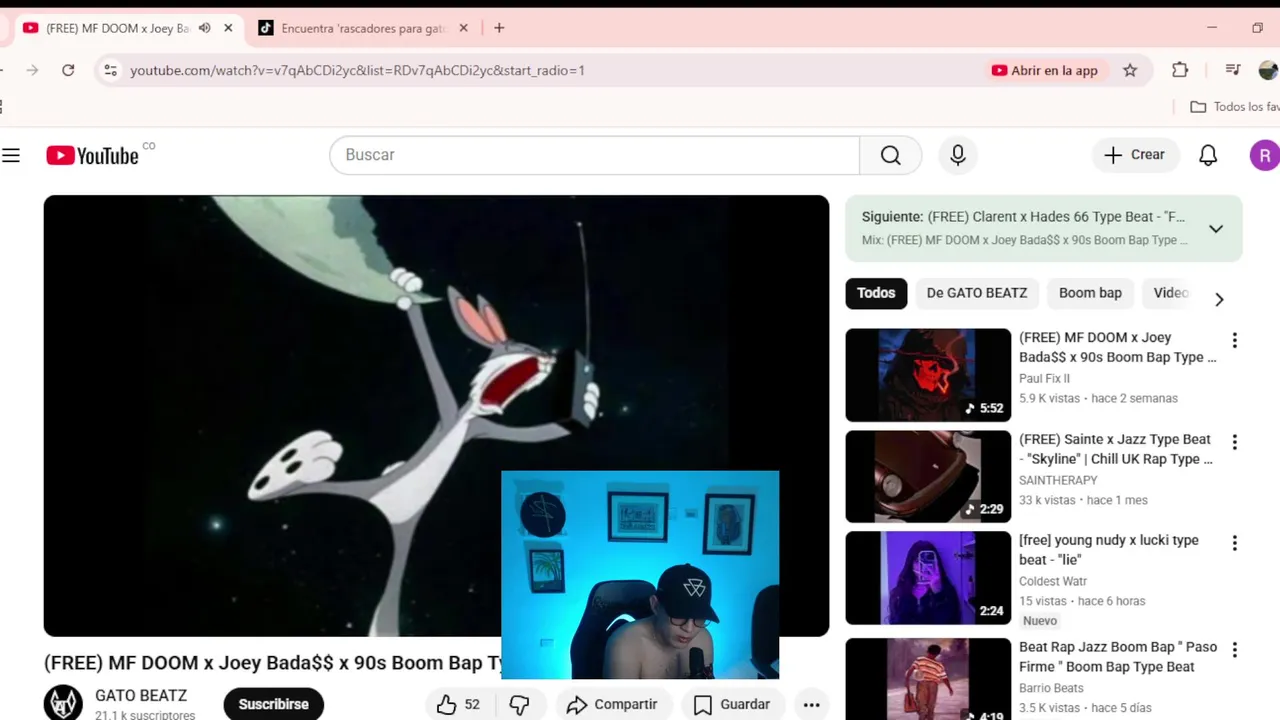
Task: Click channel name Coldest Watr
Action: (1053, 581)
